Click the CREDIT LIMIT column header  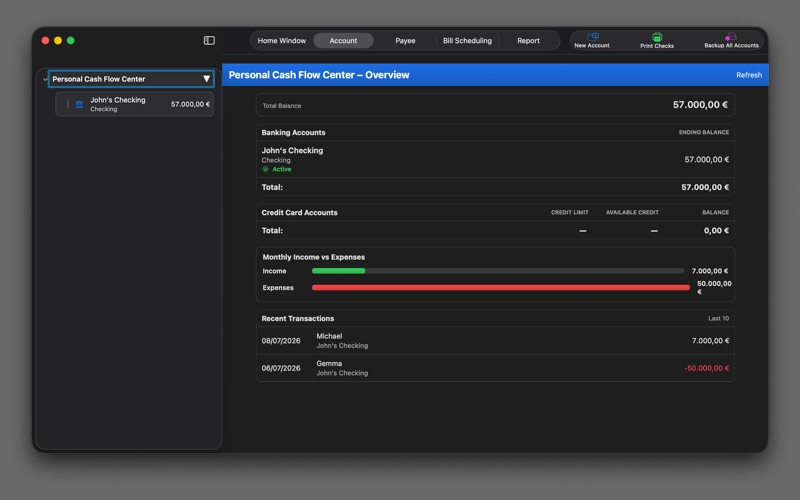coord(569,212)
